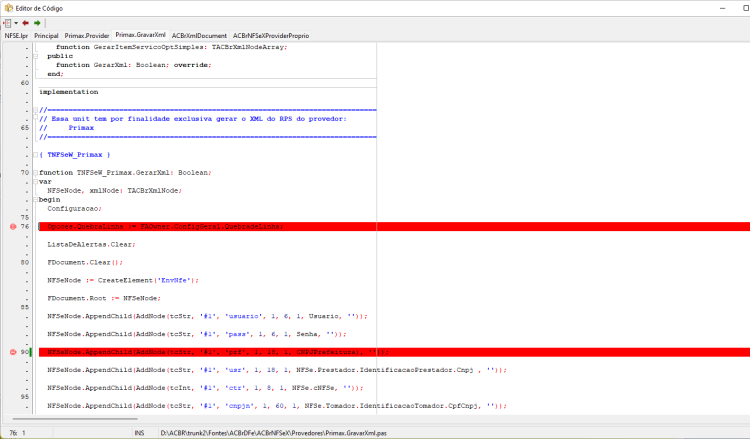
Task: Collapse the var block fold marker
Action: pos(35,182)
